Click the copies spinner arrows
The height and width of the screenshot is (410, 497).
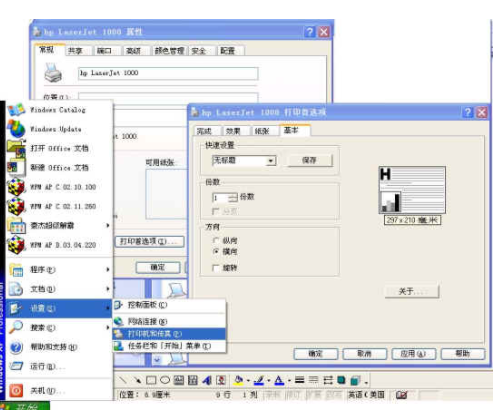(233, 198)
